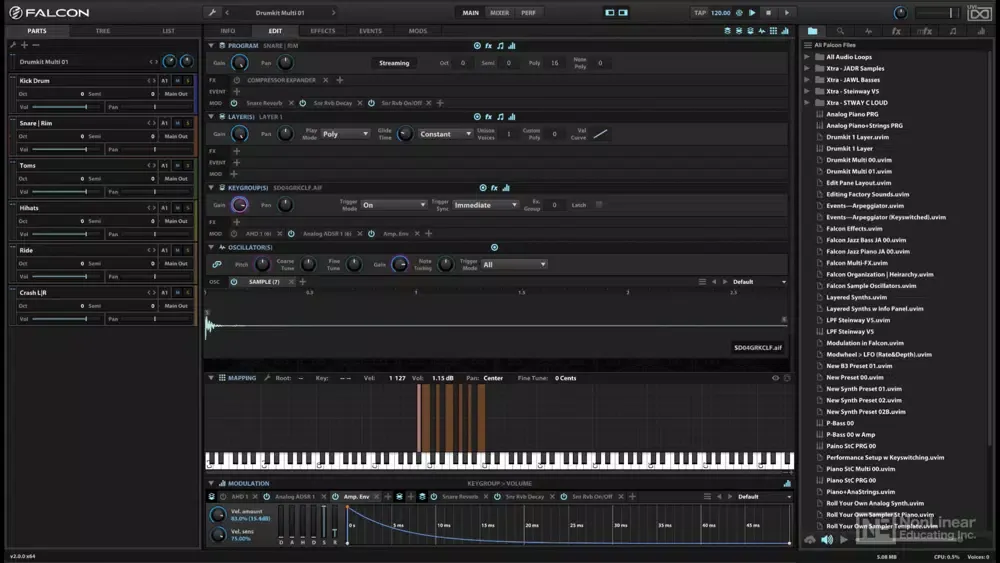Click the fx icon in the LAYER(S) header
The width and height of the screenshot is (1000, 563).
(x=489, y=117)
